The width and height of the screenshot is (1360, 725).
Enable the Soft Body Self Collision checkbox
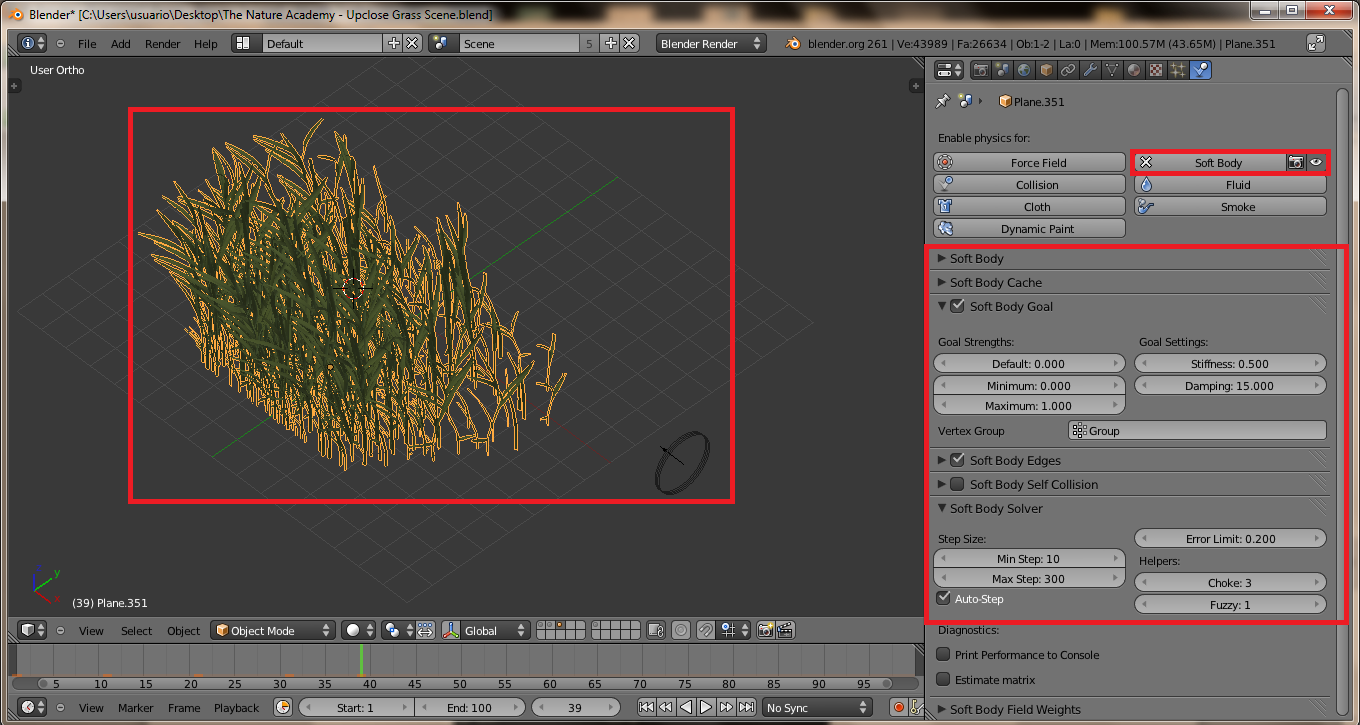(x=957, y=484)
